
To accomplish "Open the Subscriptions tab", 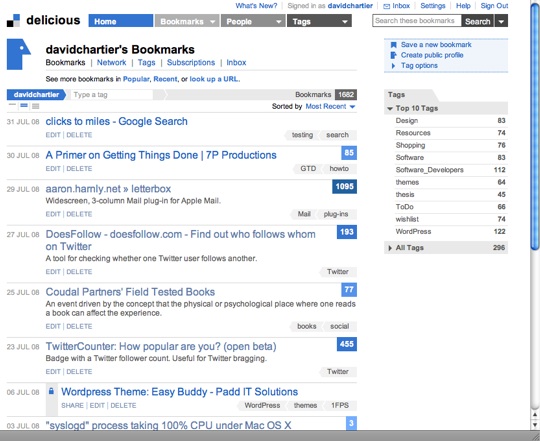I will pyautogui.click(x=191, y=63).
